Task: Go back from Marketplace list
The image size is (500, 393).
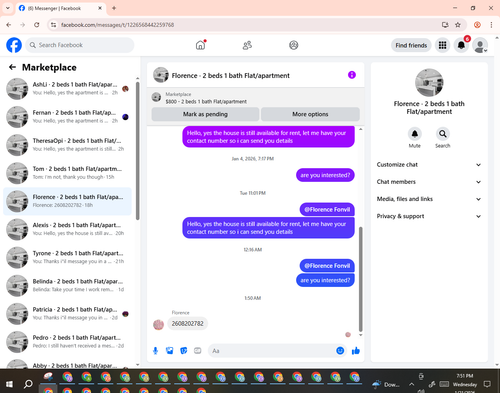Action: pyautogui.click(x=12, y=67)
